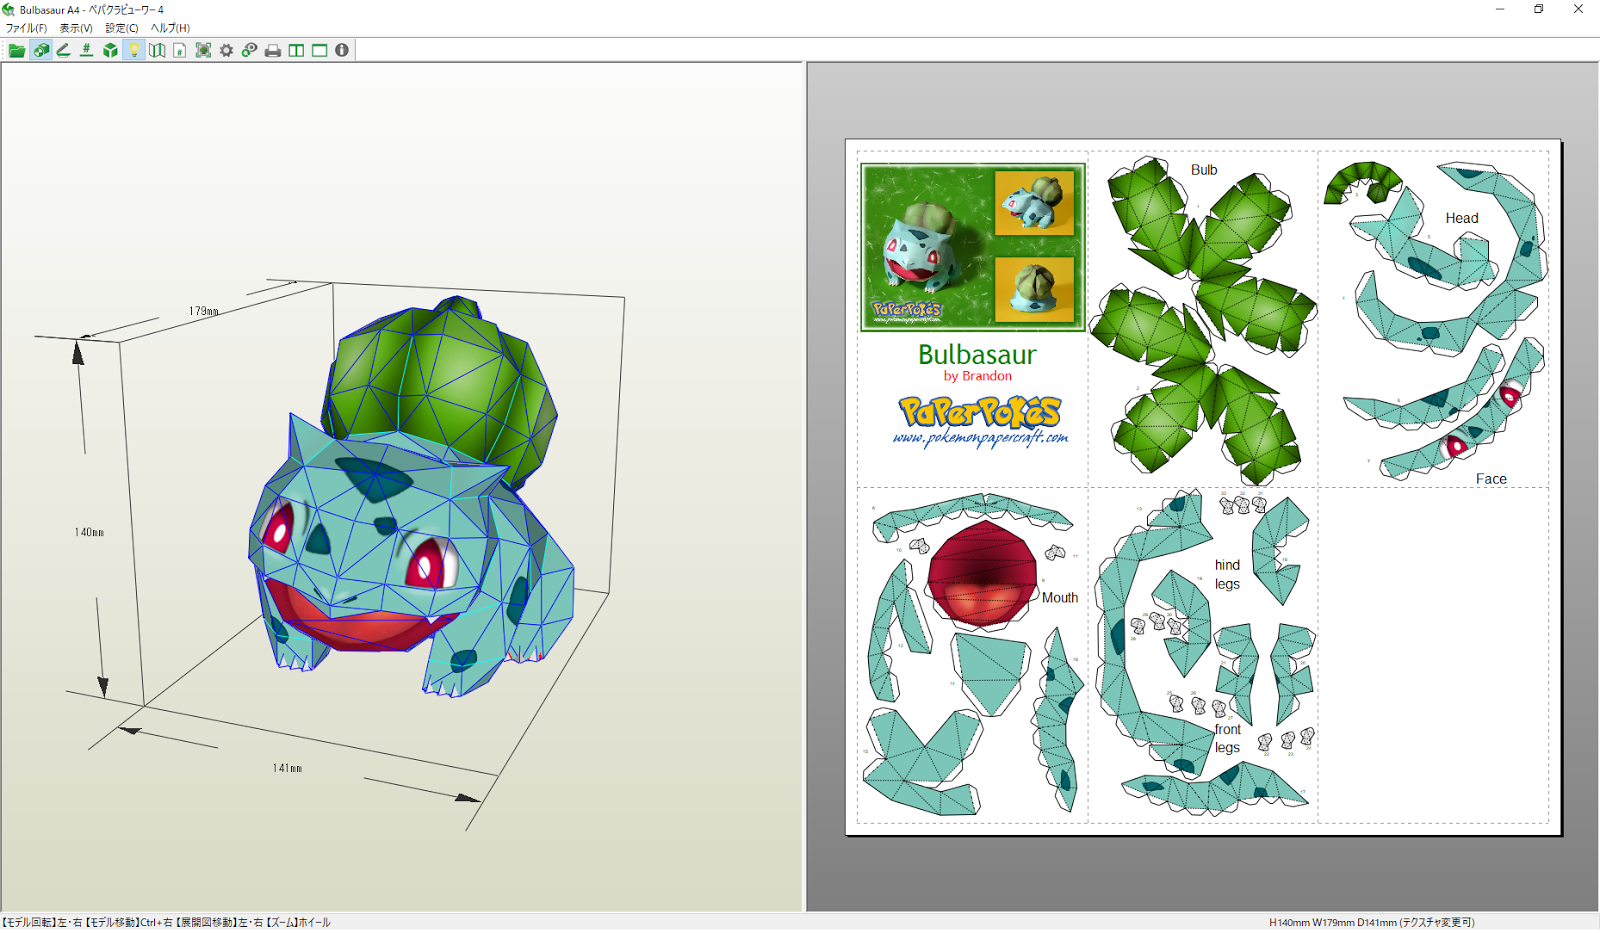Click the 140mm height dimension label
Screen dimensions: 1600x933
(x=89, y=532)
